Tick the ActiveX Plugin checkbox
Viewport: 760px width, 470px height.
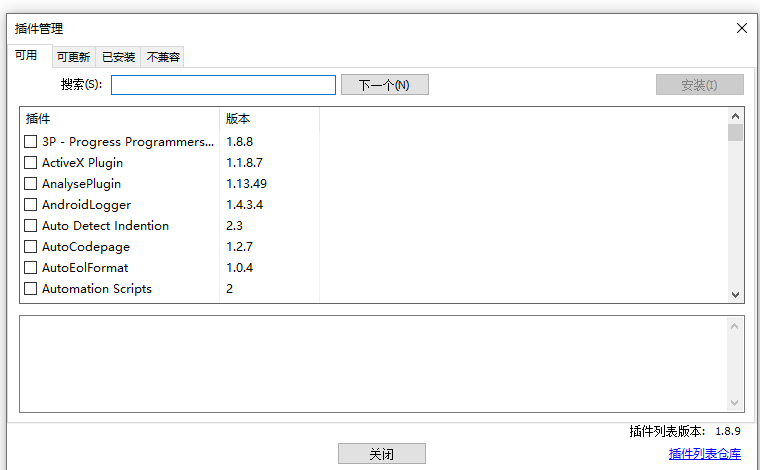[31, 162]
